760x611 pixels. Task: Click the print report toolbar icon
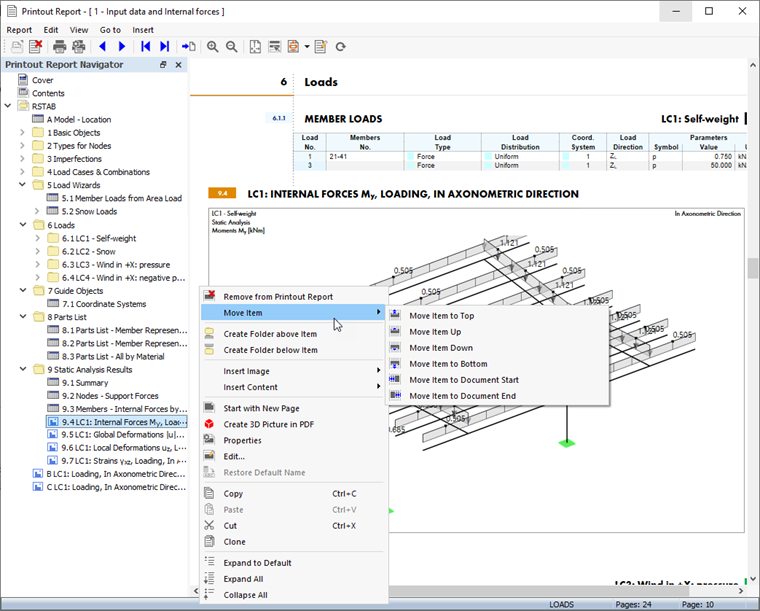click(x=60, y=47)
